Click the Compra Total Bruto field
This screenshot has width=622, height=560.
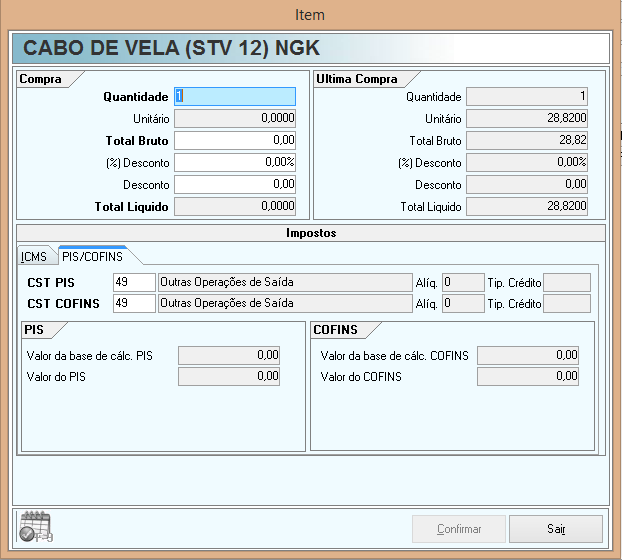(235, 140)
